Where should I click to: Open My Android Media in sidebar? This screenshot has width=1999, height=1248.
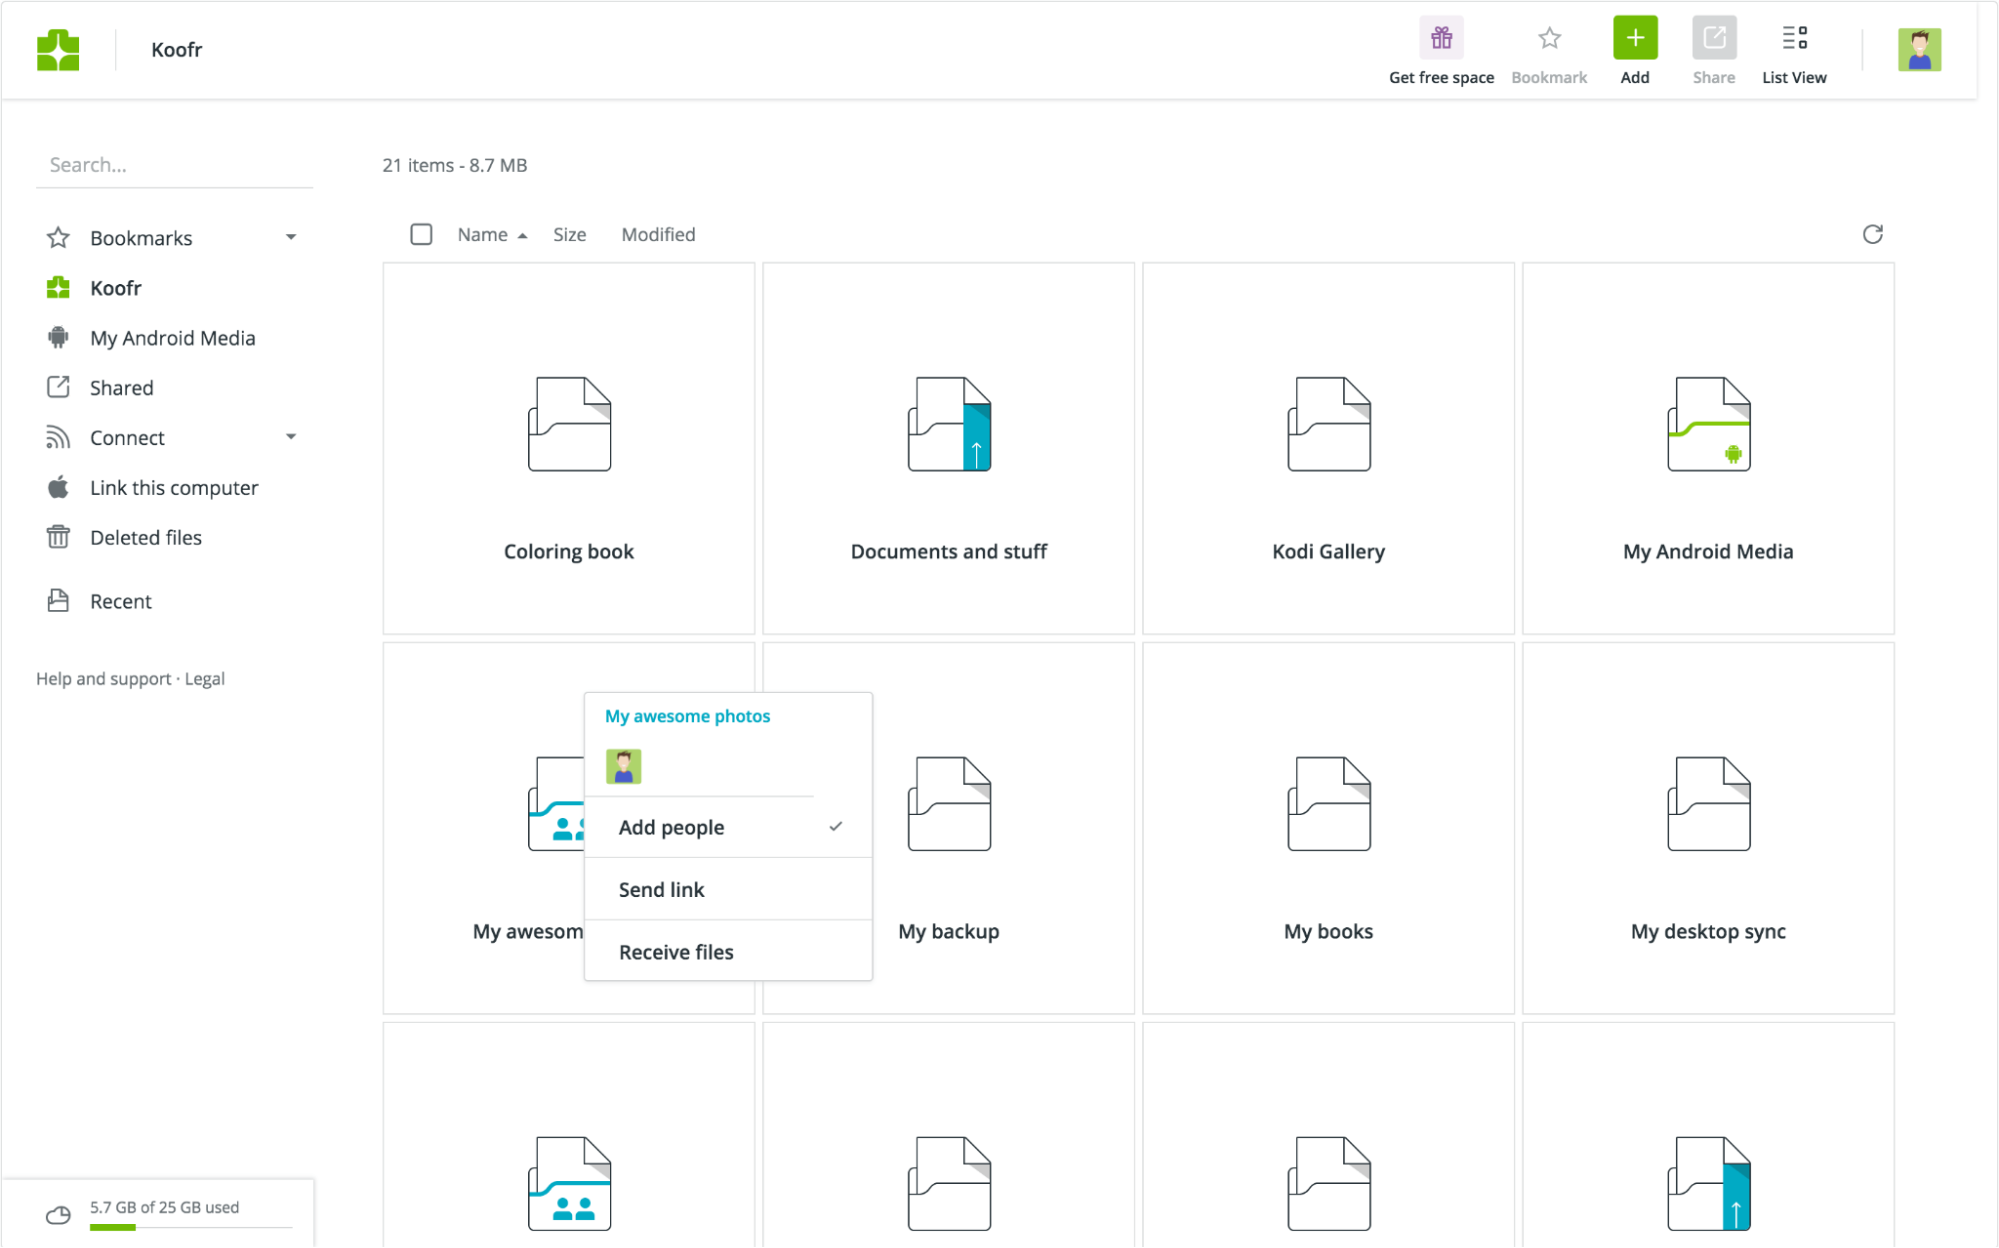click(x=173, y=338)
